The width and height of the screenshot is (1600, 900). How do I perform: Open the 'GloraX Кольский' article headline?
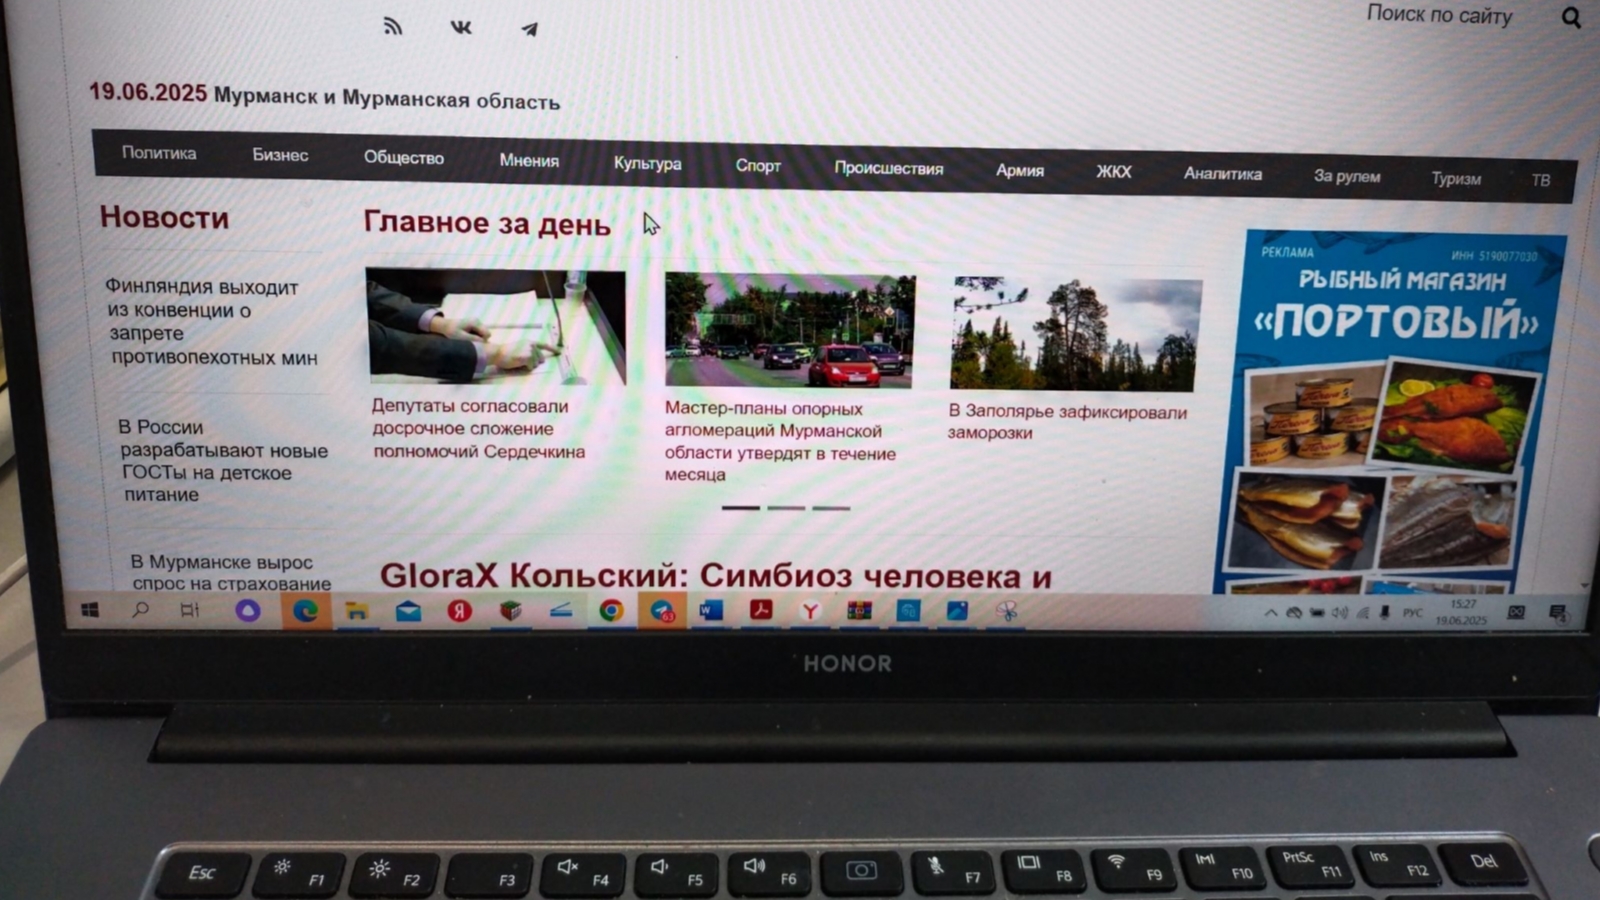[x=716, y=575]
